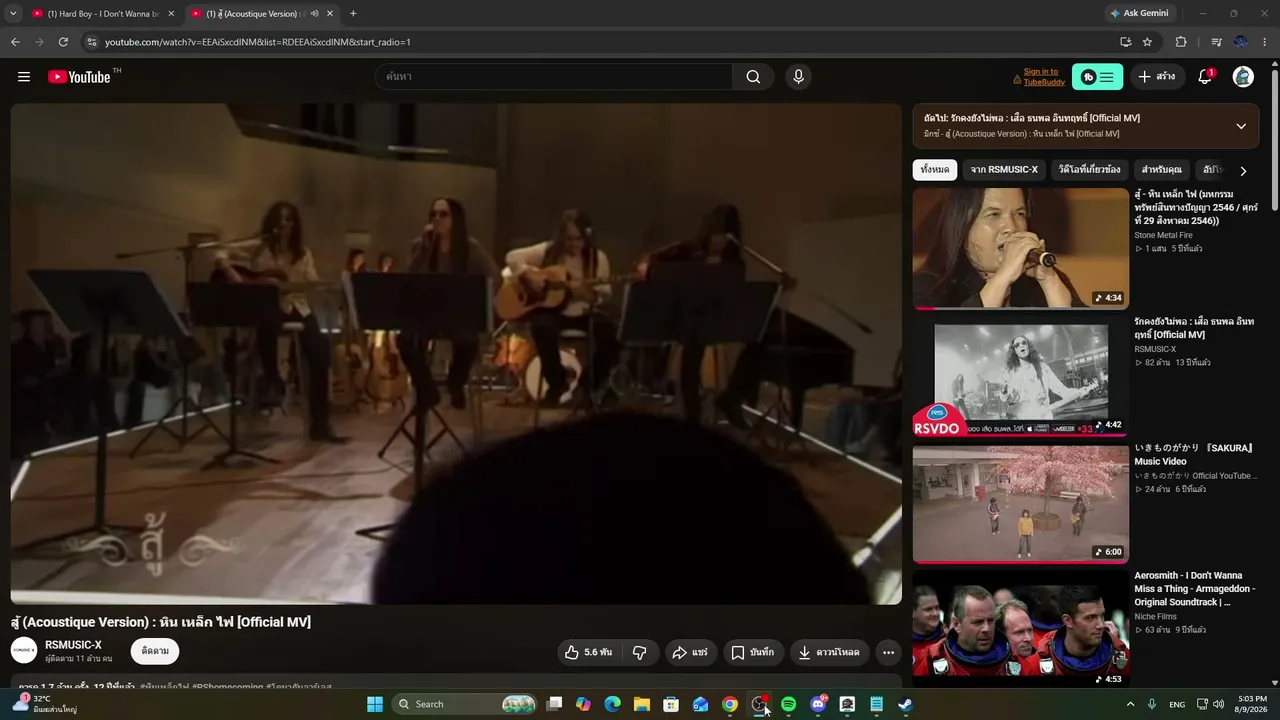Select the วิดีโอที่เกี่ยวข้อง filter chip
This screenshot has height=720, width=1280.
click(x=1090, y=170)
